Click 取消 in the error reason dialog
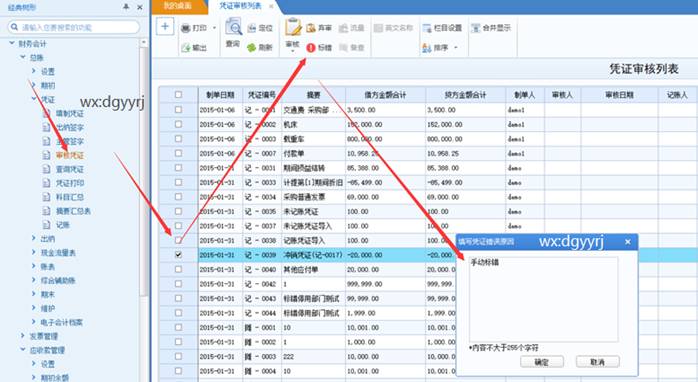The image size is (698, 382). [597, 362]
